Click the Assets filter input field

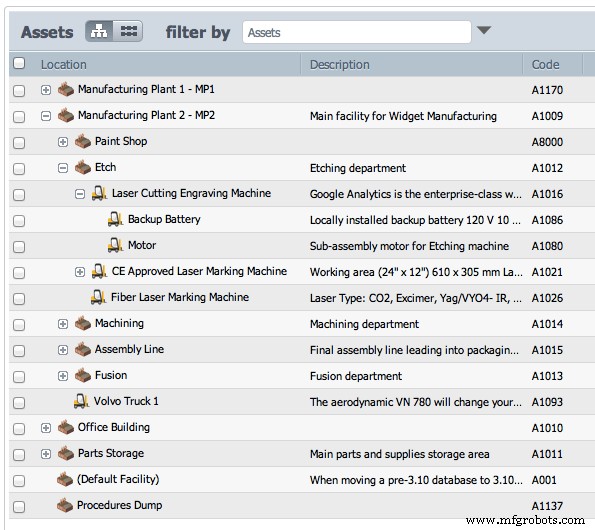click(357, 32)
